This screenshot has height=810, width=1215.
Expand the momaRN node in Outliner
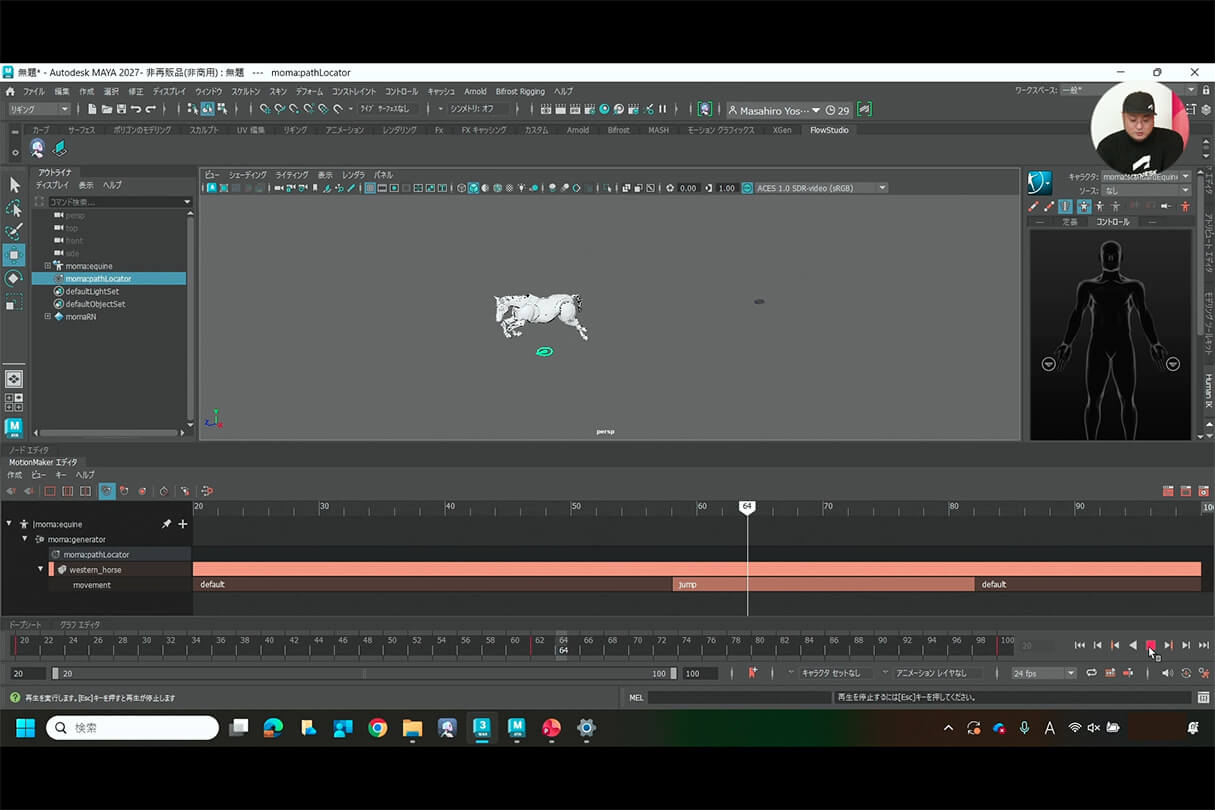(x=47, y=316)
